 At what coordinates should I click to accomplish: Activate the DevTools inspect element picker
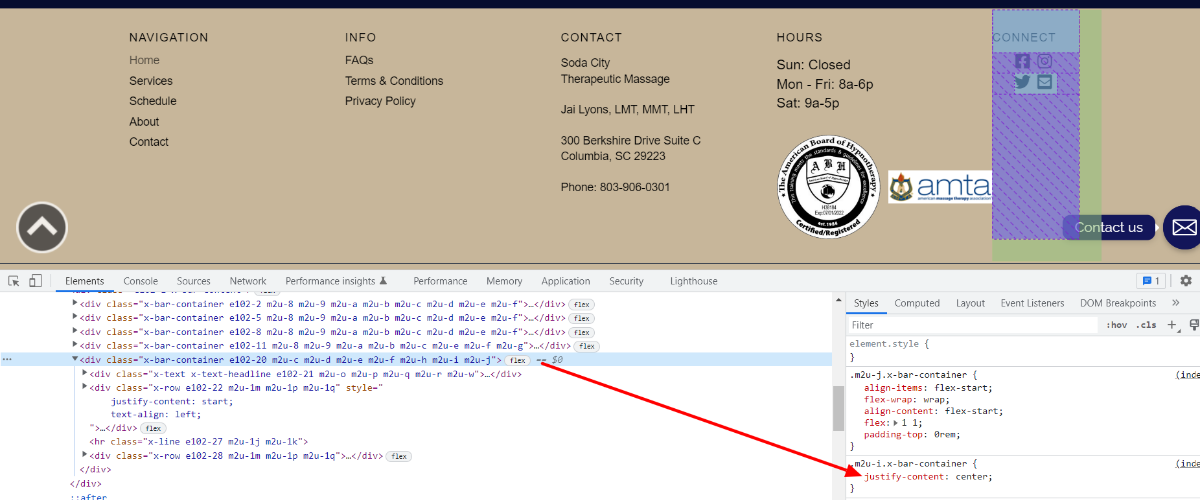coord(13,281)
